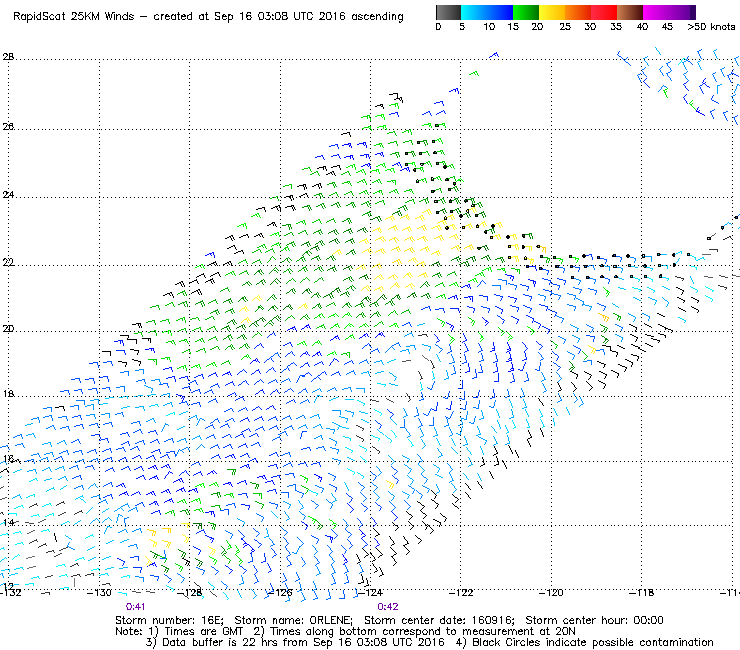Click legend tick label '10'
Screen dimensions: 740x650
pyautogui.click(x=489, y=27)
